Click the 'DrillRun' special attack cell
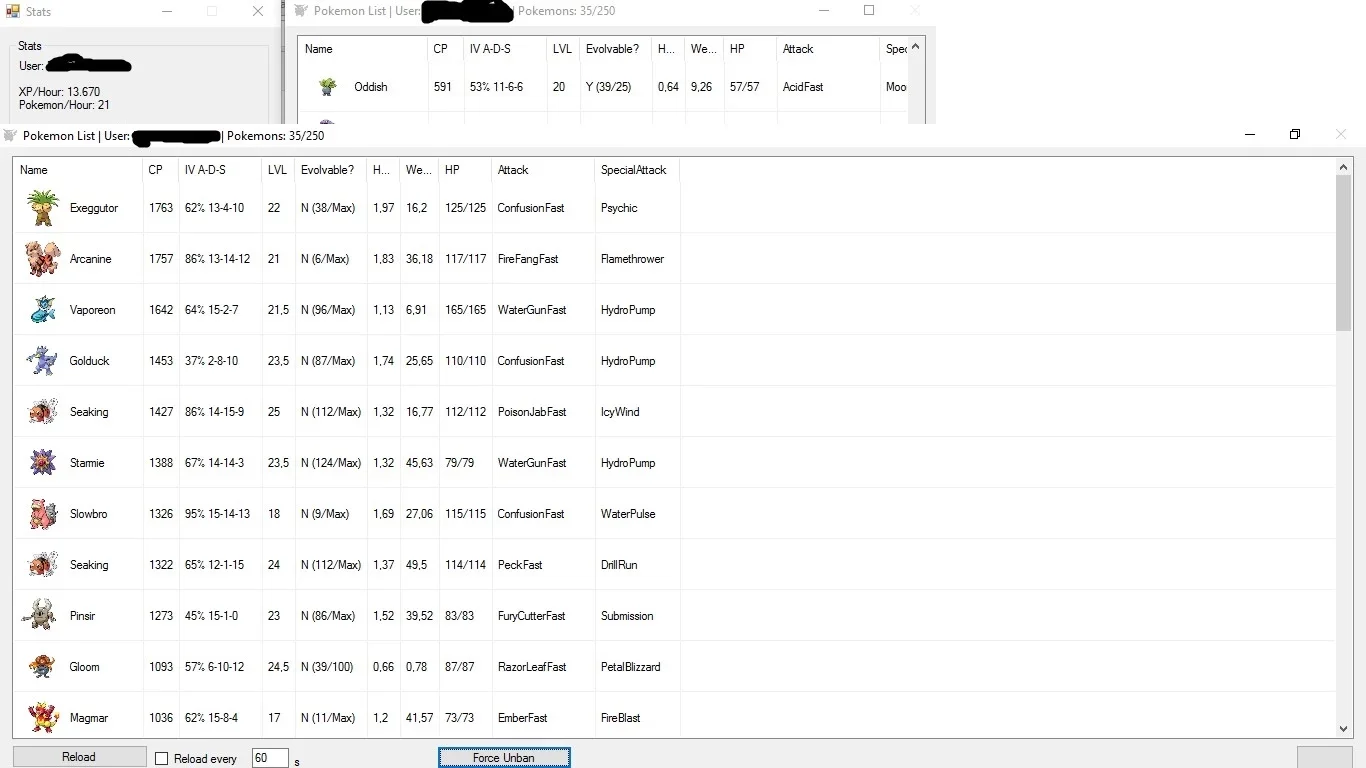The width and height of the screenshot is (1366, 768). click(x=619, y=565)
